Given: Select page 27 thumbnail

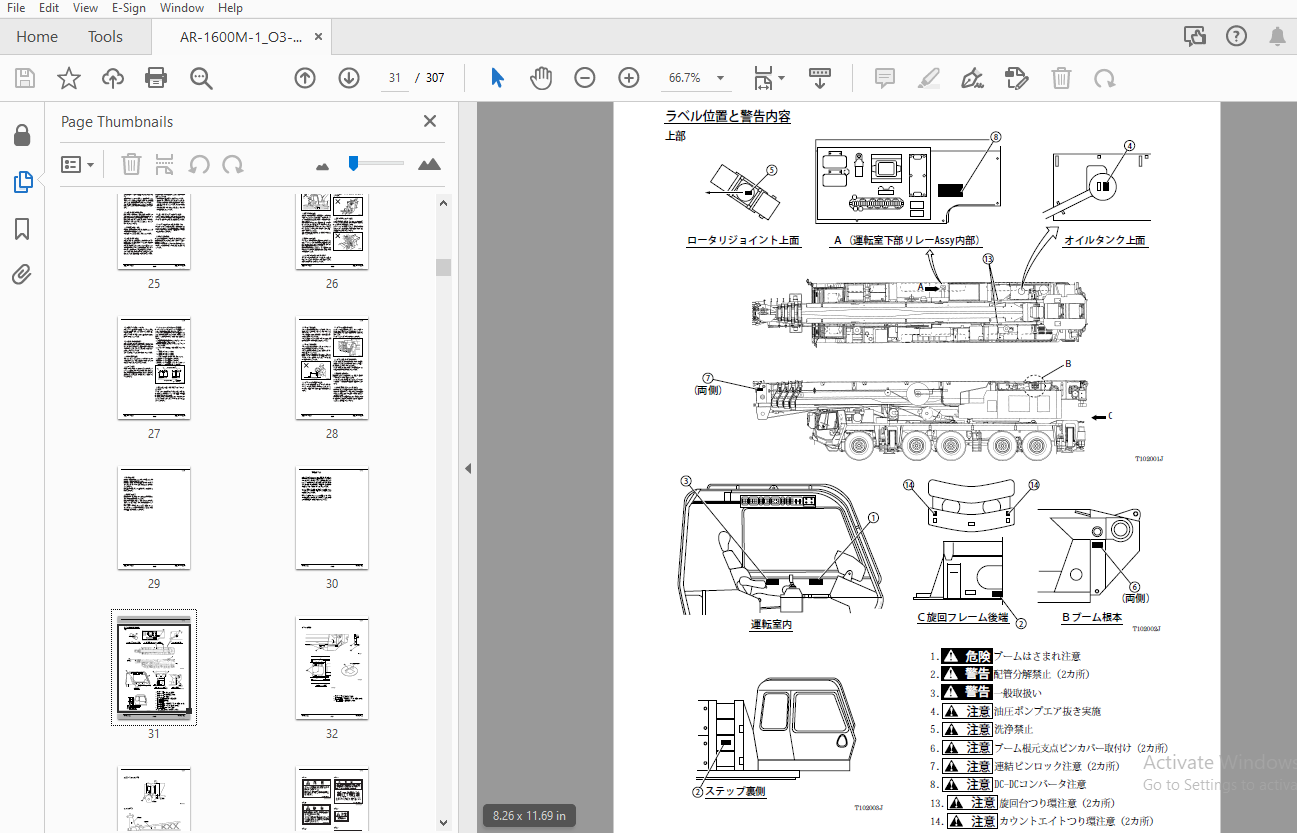Looking at the screenshot, I should click(154, 369).
